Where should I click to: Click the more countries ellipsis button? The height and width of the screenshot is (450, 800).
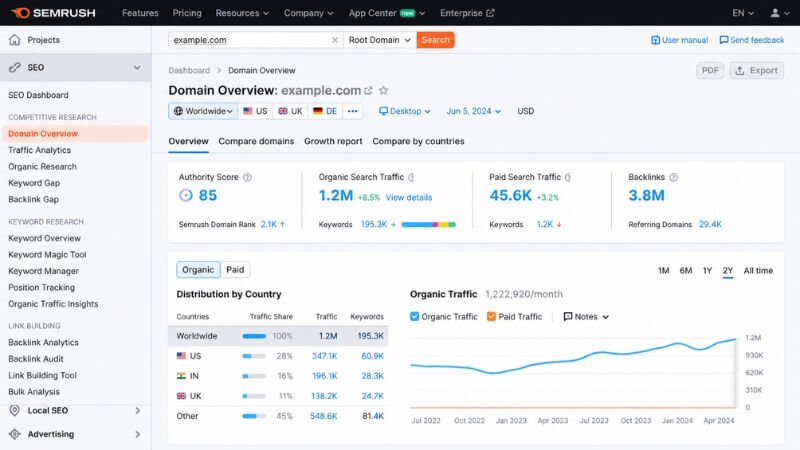[353, 111]
